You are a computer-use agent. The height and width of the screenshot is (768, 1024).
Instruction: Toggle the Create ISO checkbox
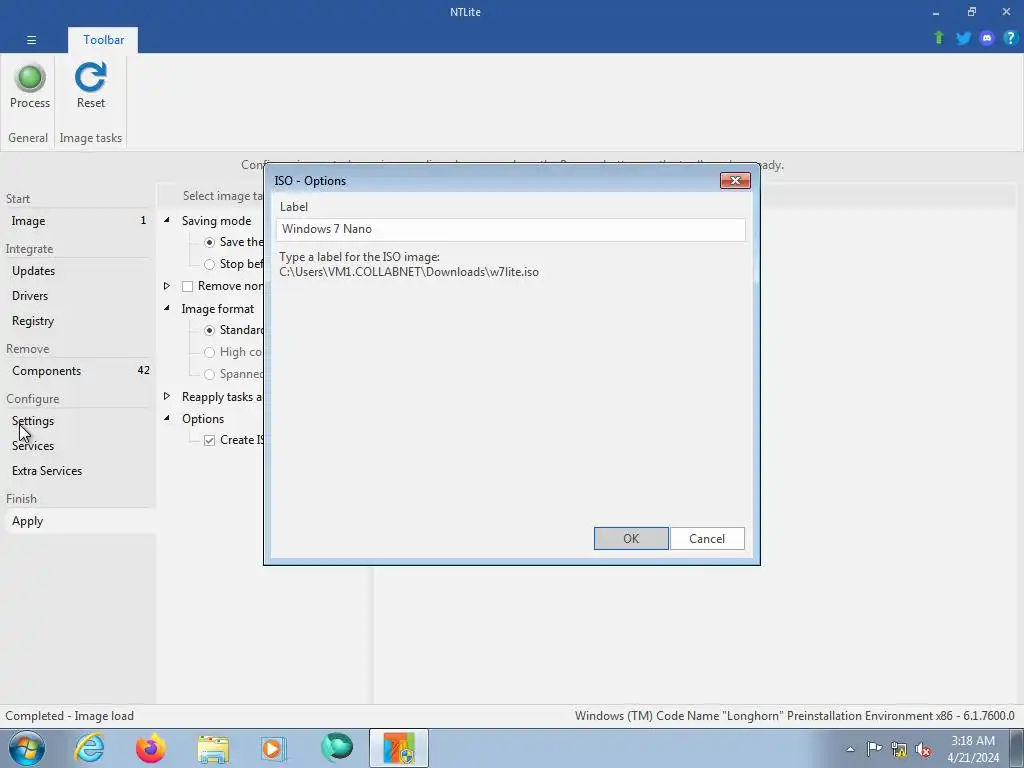pyautogui.click(x=209, y=441)
